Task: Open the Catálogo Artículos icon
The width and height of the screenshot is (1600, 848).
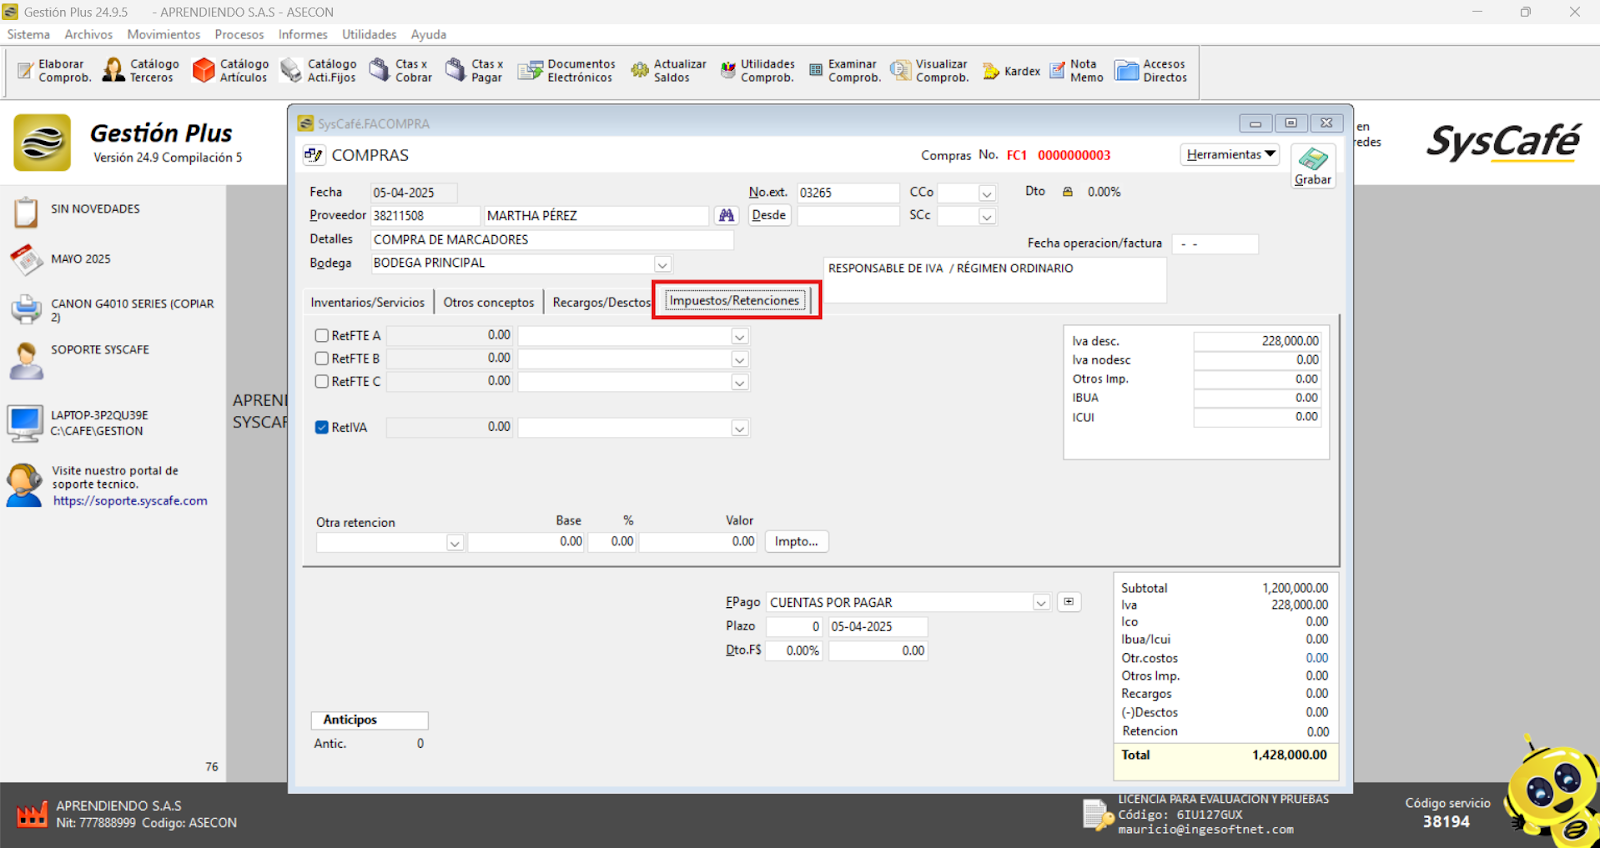Action: click(x=230, y=71)
